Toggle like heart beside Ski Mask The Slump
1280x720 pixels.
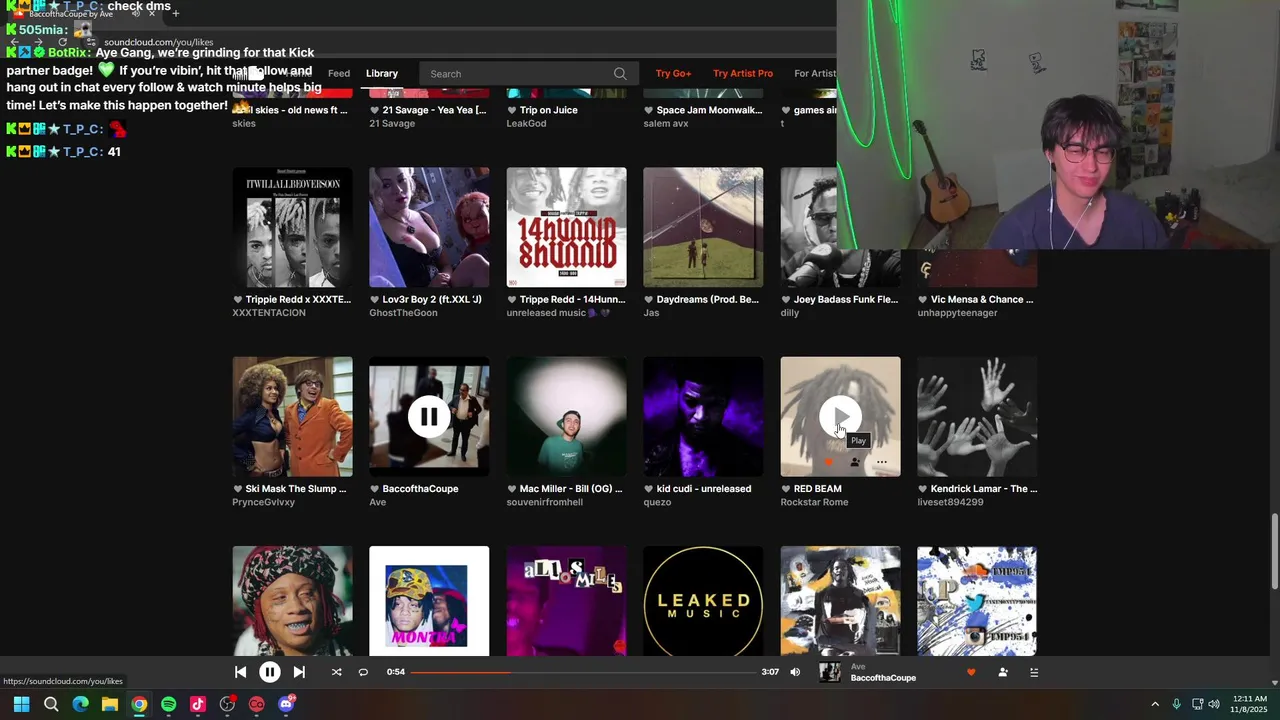tap(237, 489)
